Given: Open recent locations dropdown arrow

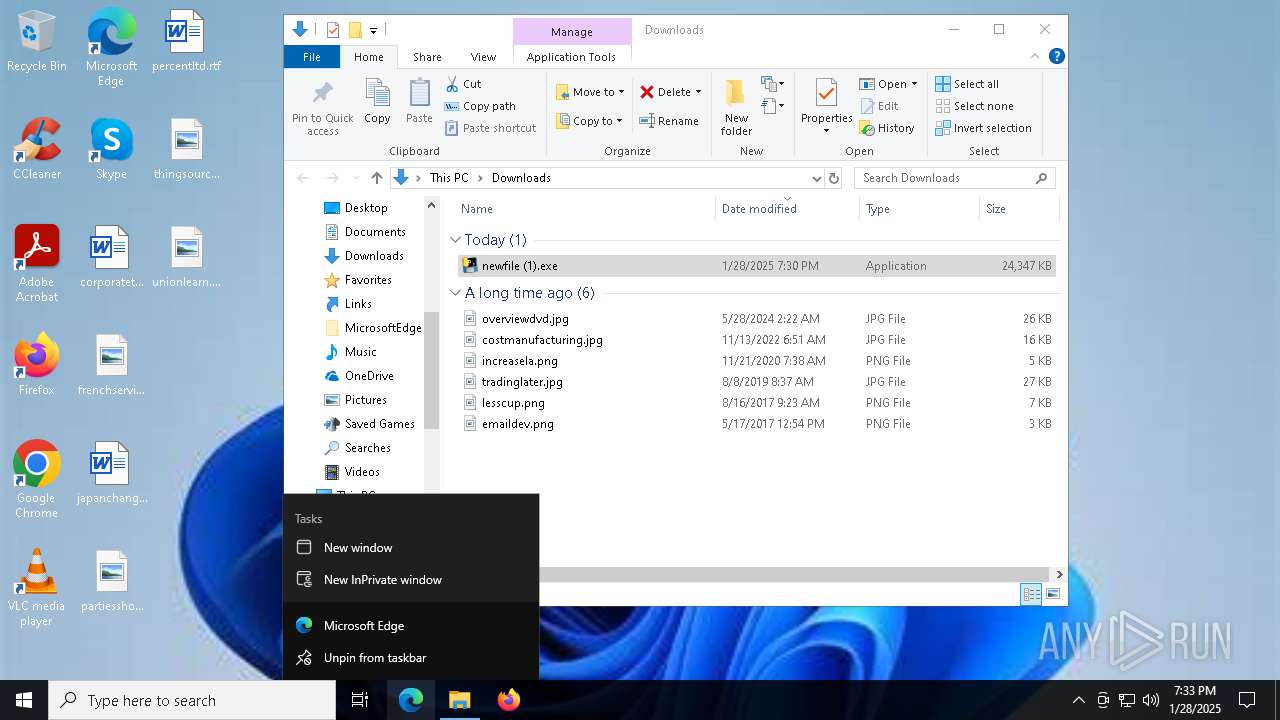Looking at the screenshot, I should point(356,178).
